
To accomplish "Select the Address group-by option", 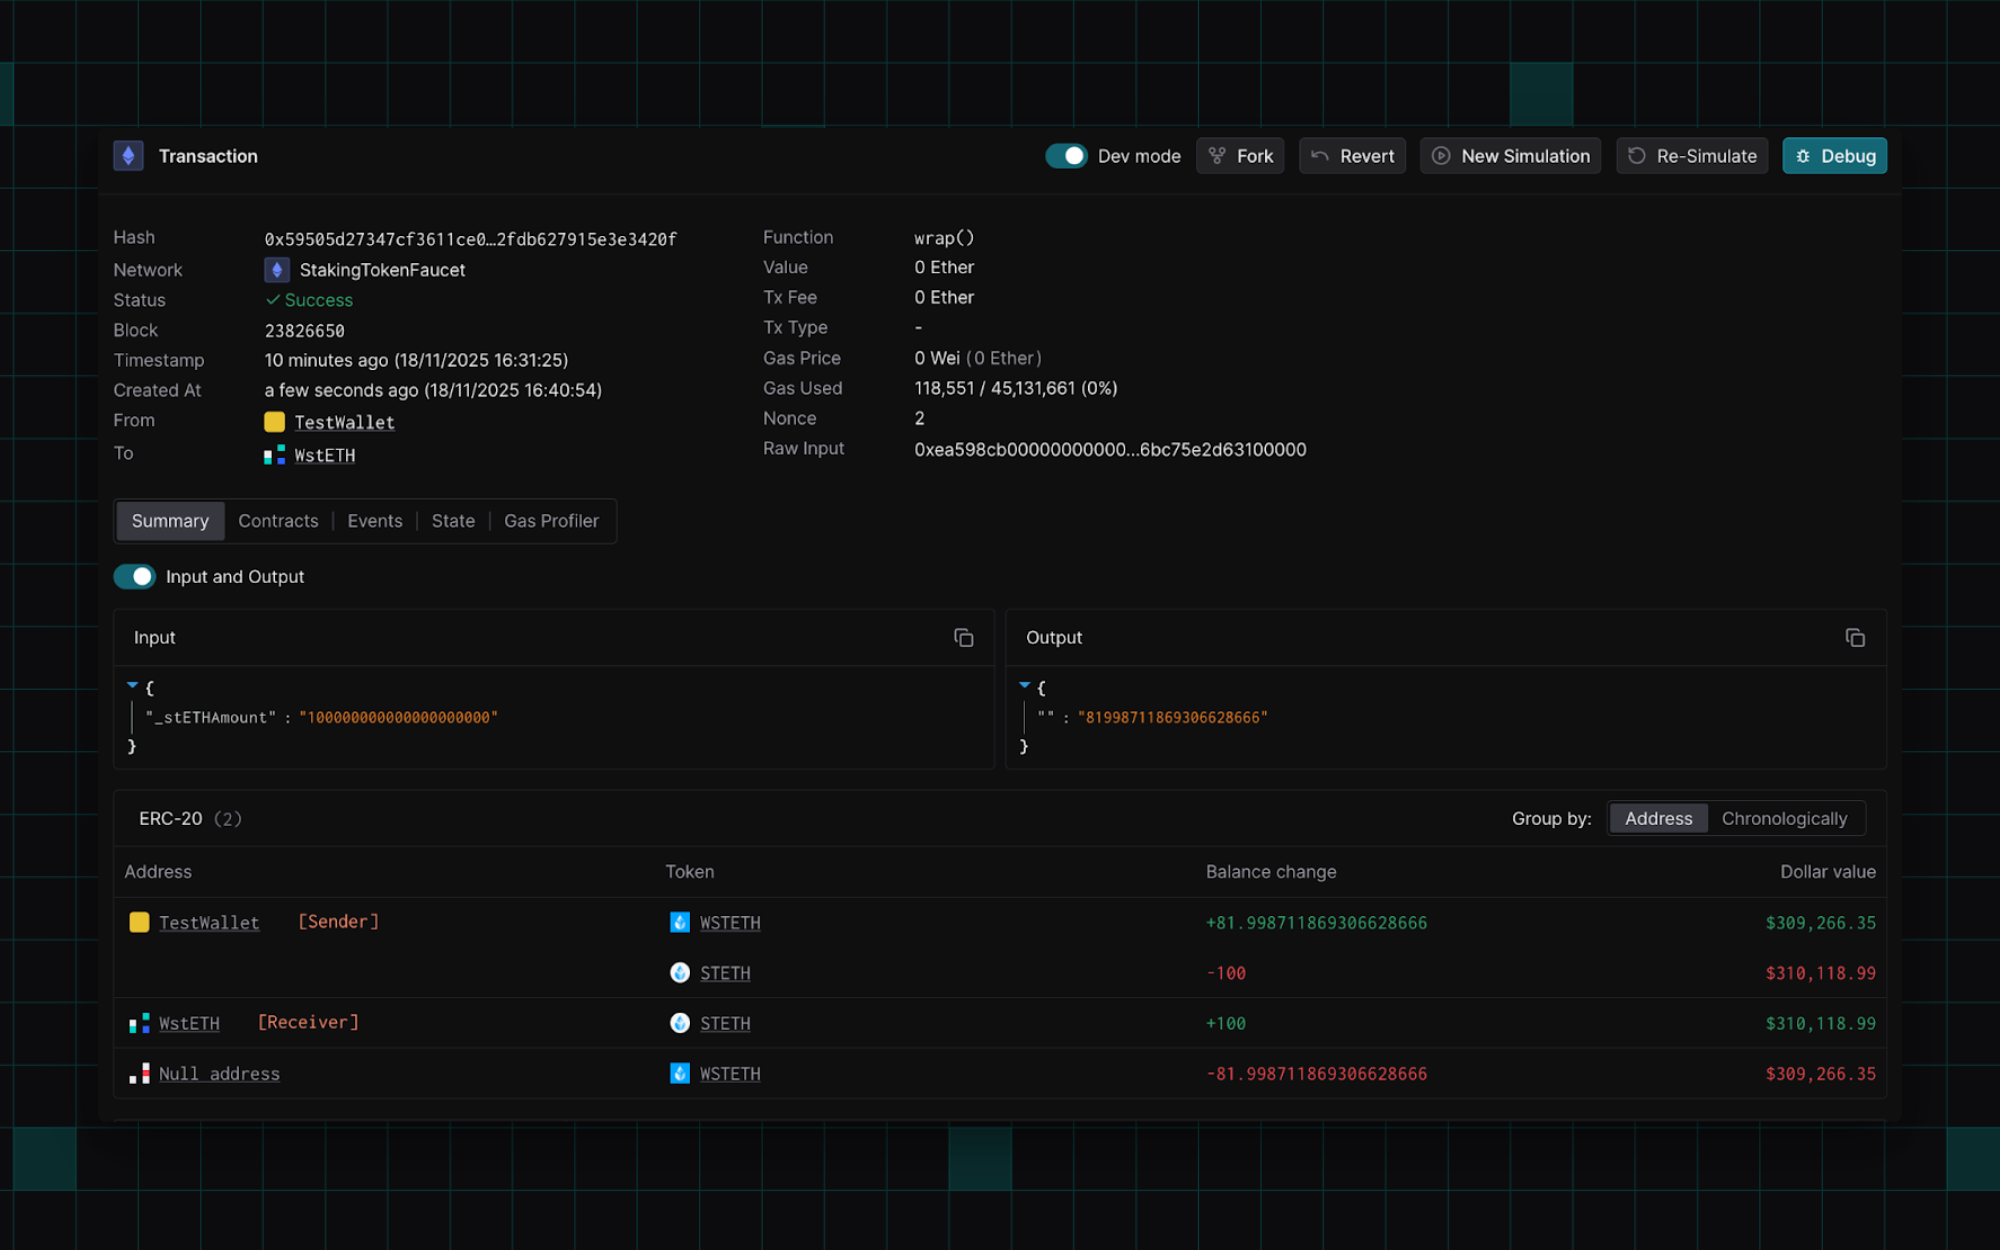I will (1658, 818).
